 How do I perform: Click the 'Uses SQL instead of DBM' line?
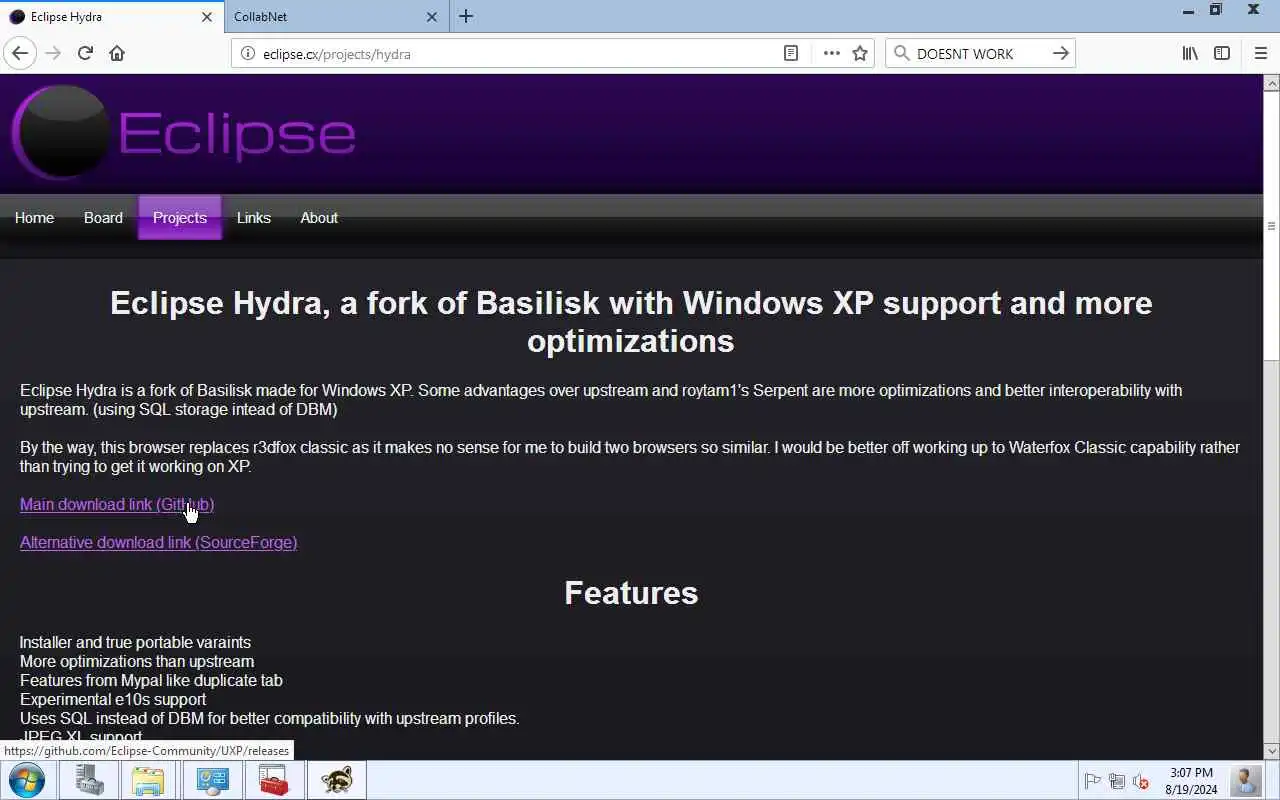(270, 718)
